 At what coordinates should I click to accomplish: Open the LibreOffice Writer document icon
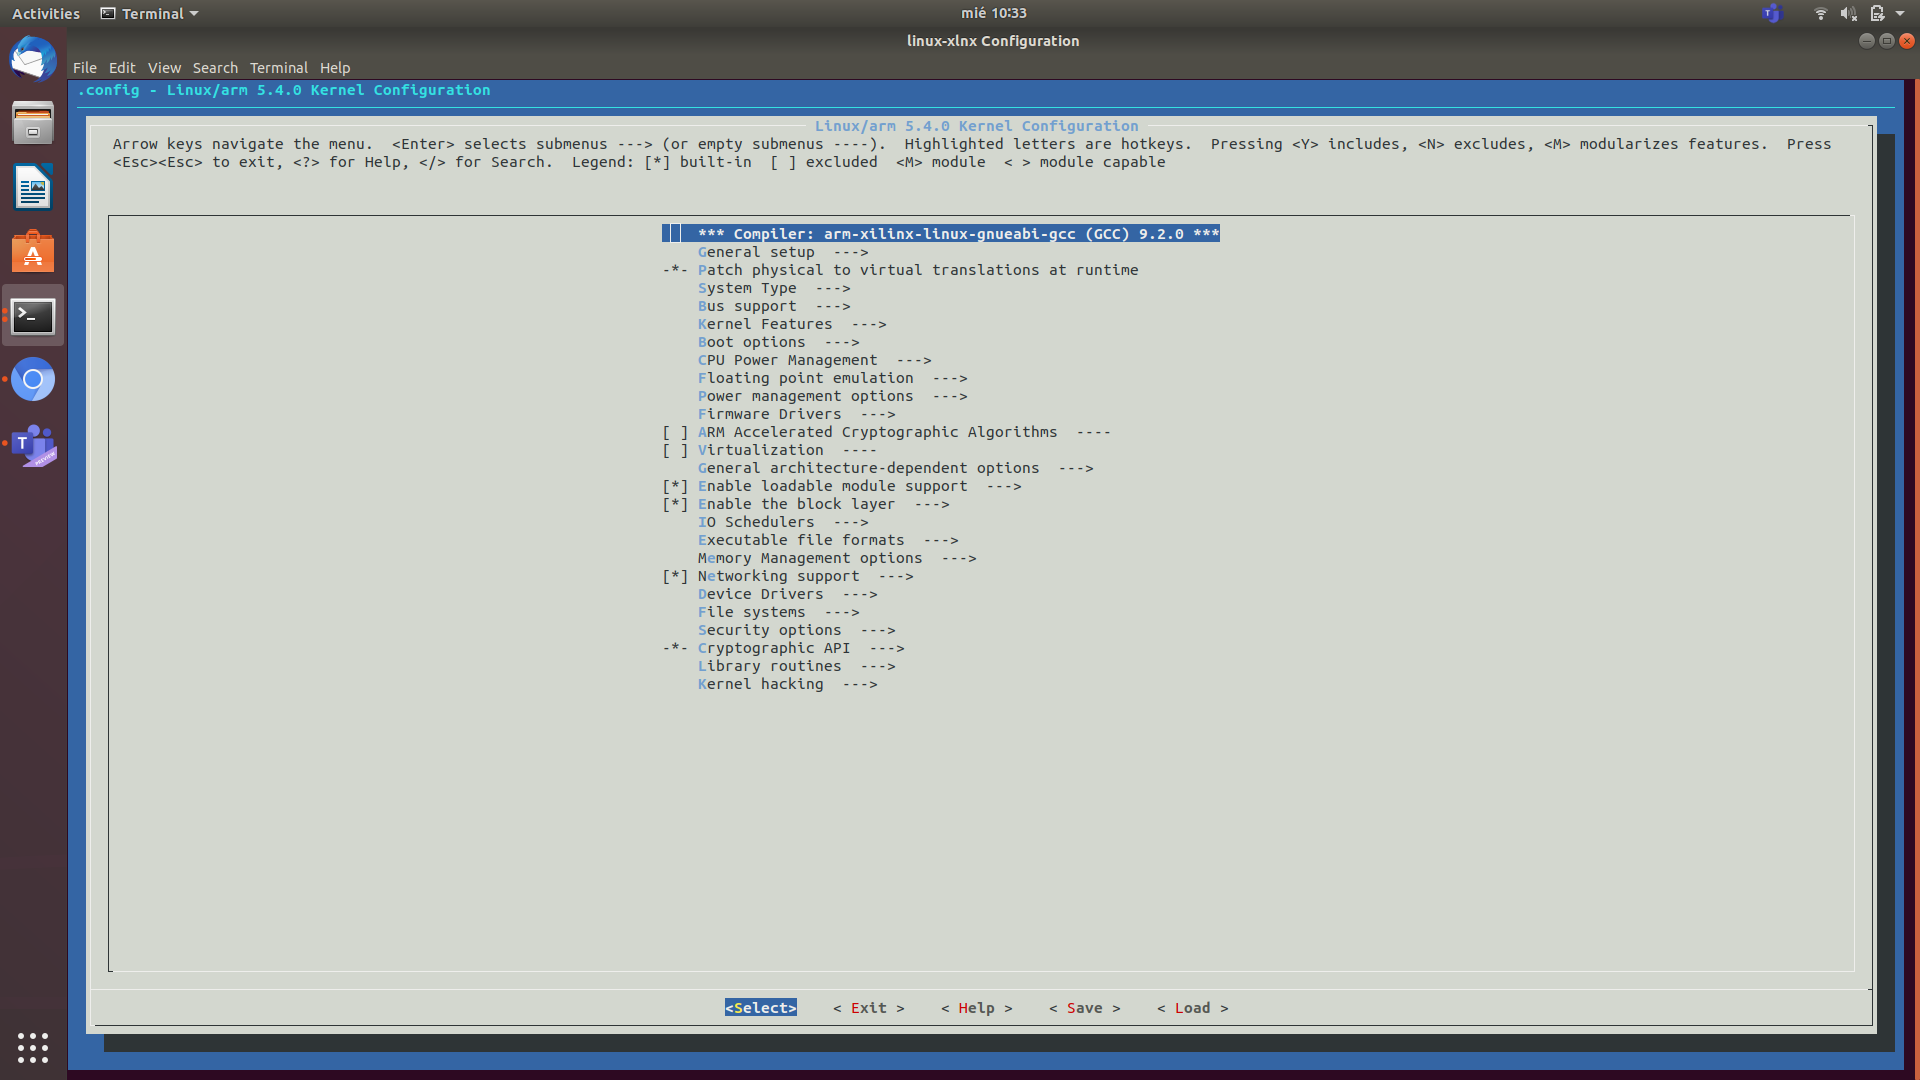coord(33,187)
